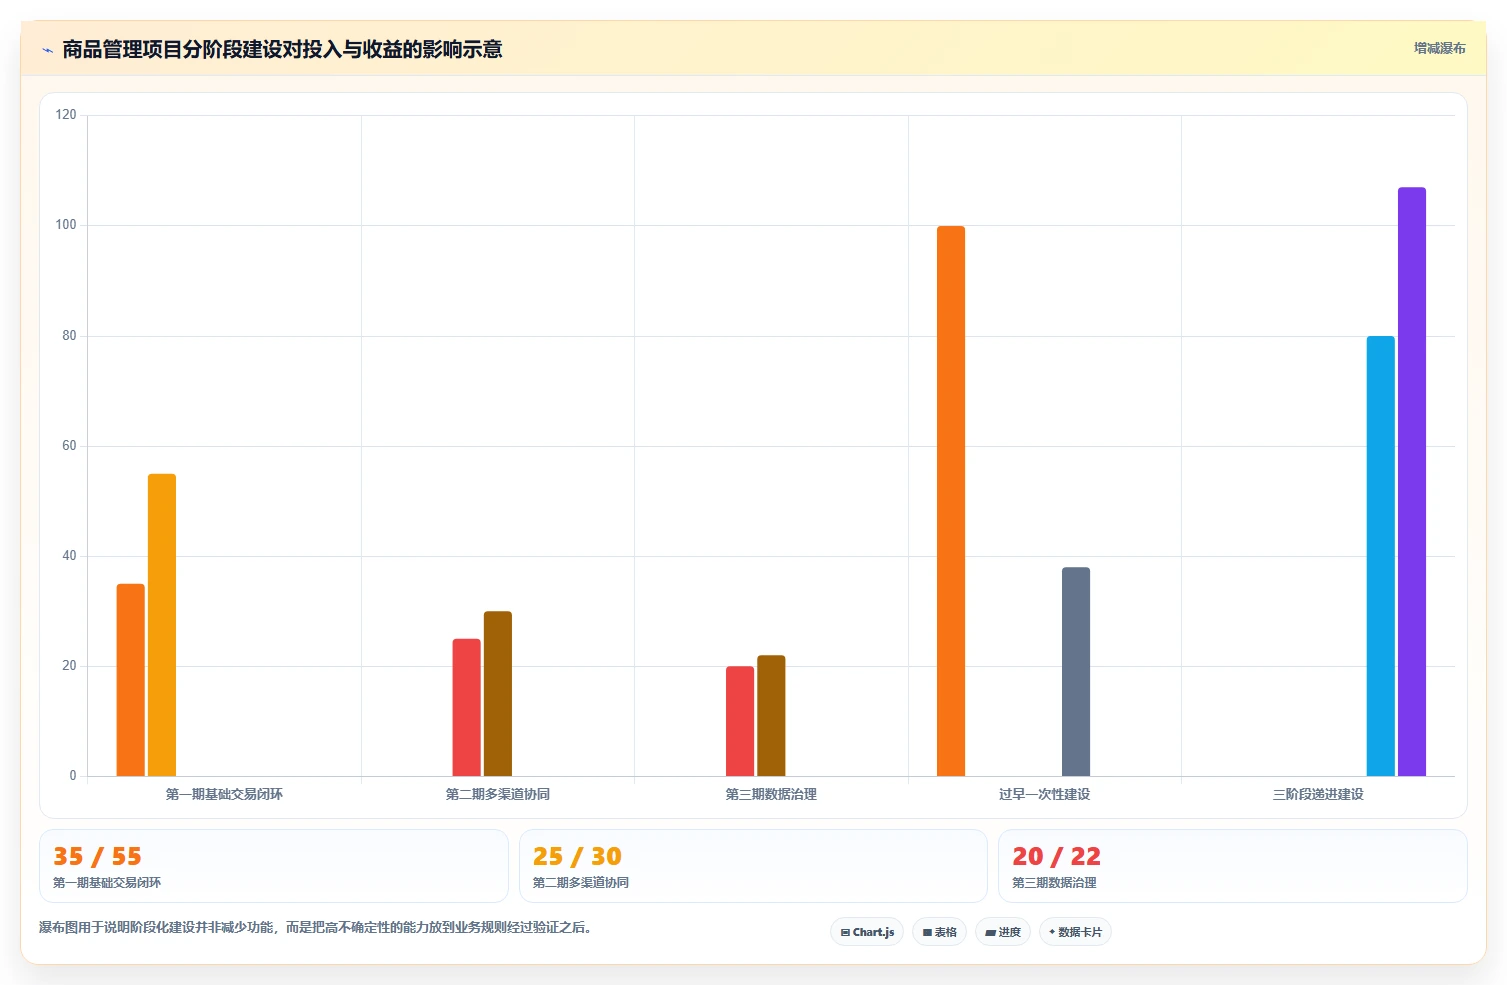Screen dimensions: 1507x985
Task: Click the 120 y-axis tick label
Action: click(66, 115)
